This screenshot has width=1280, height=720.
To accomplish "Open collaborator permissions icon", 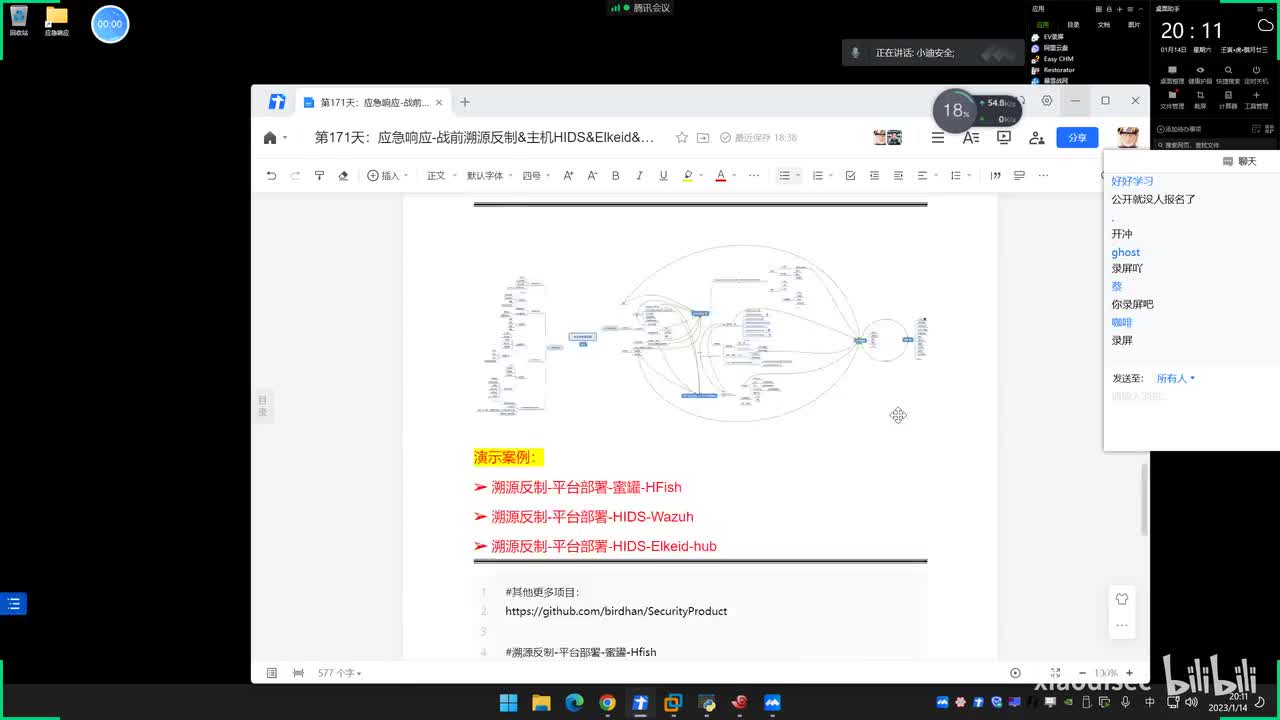I will click(1037, 138).
